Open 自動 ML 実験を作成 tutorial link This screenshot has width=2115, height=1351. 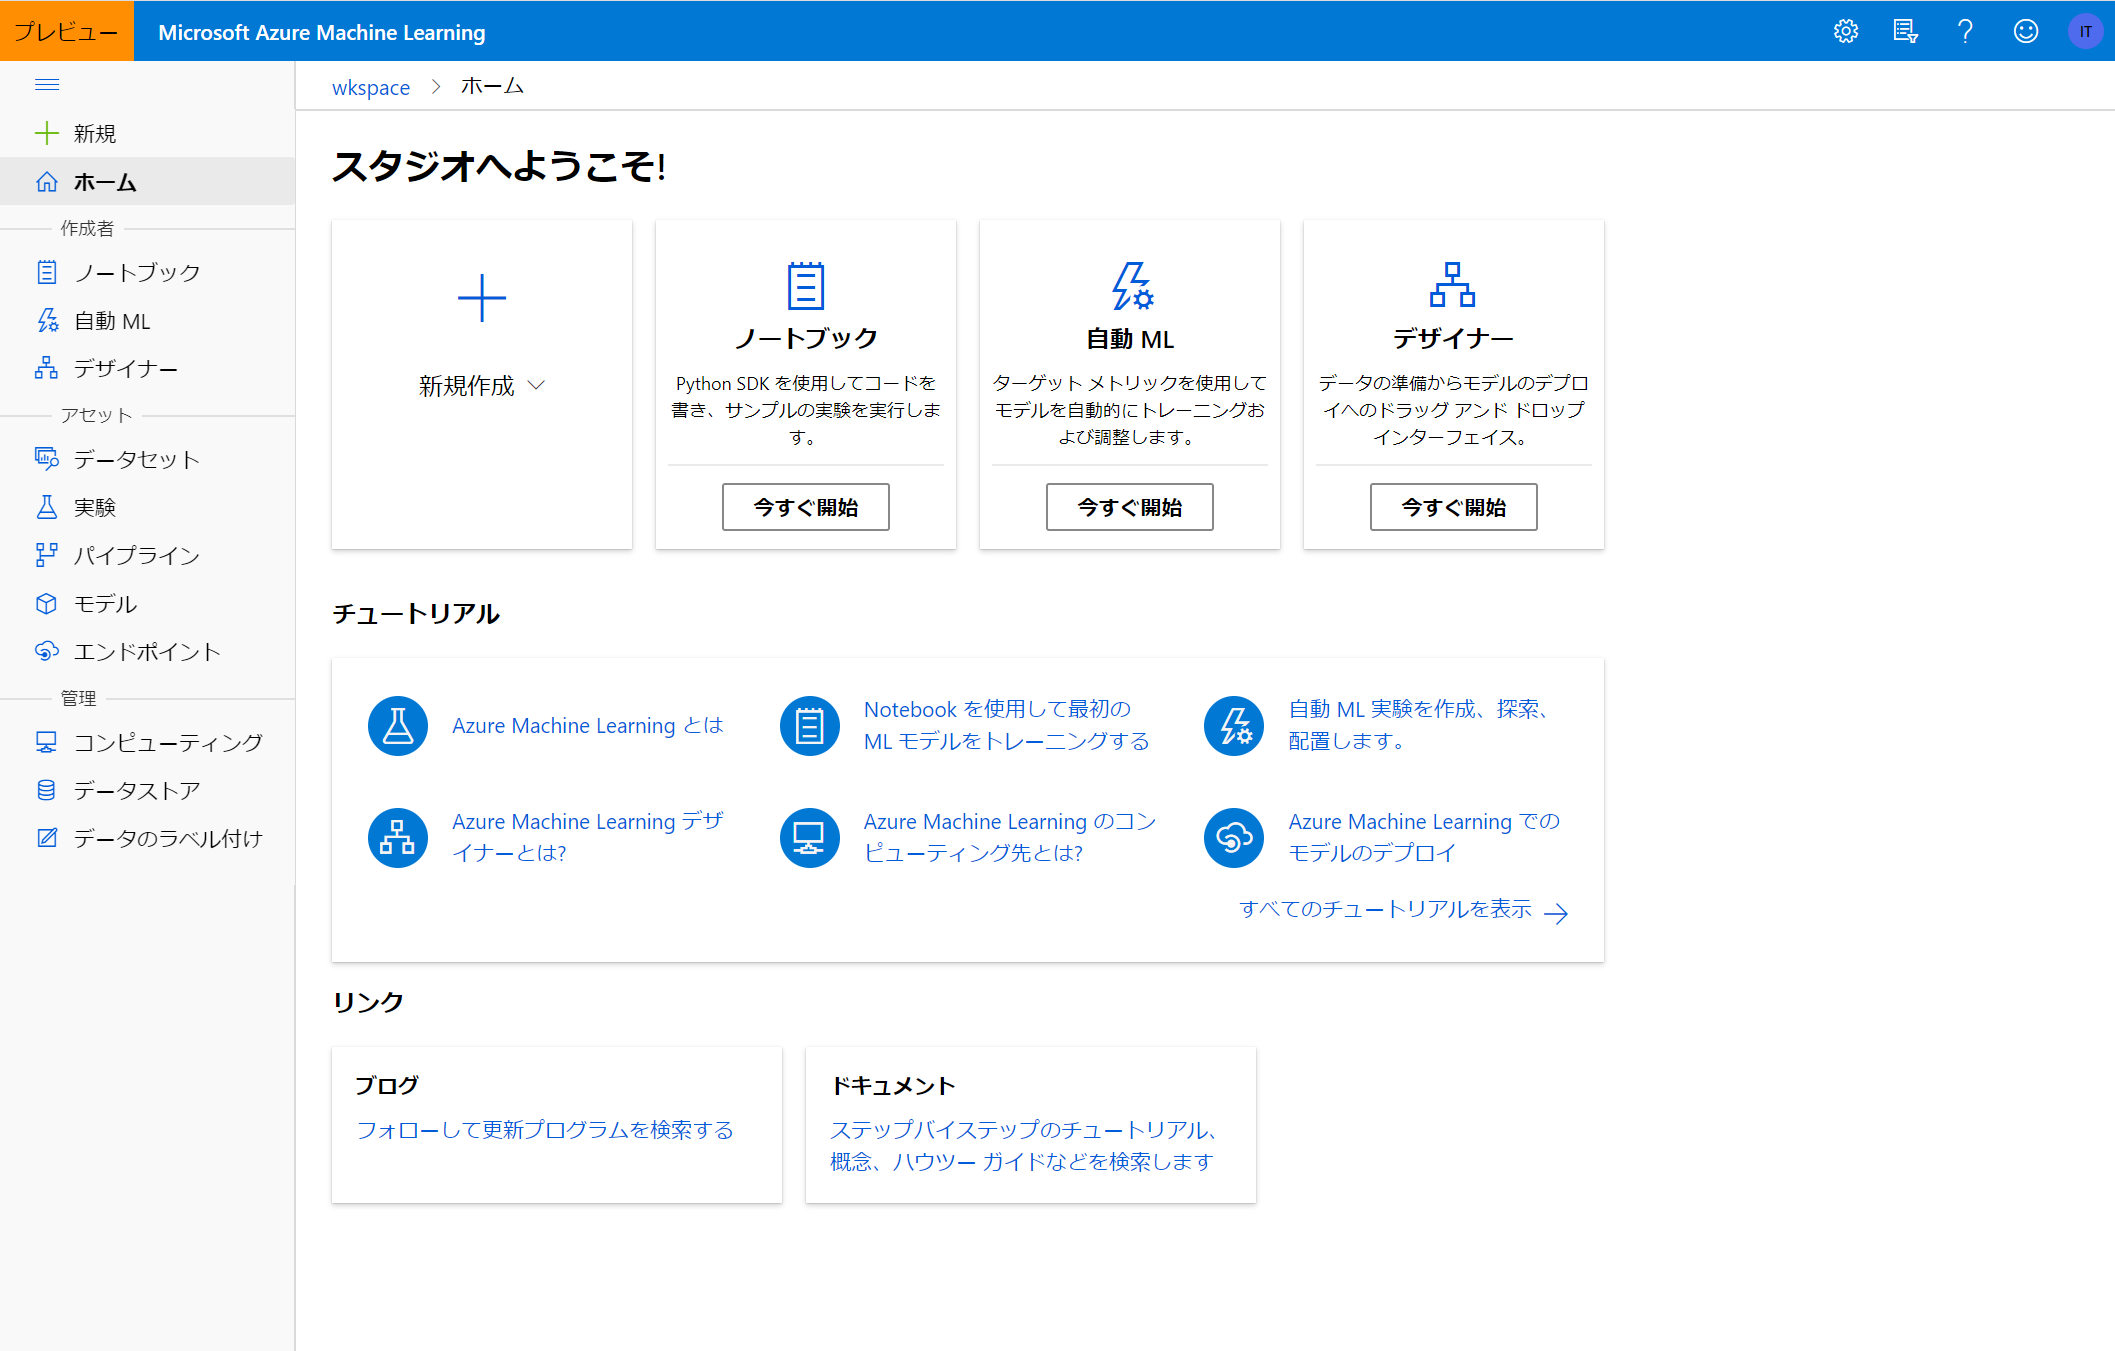coord(1422,725)
